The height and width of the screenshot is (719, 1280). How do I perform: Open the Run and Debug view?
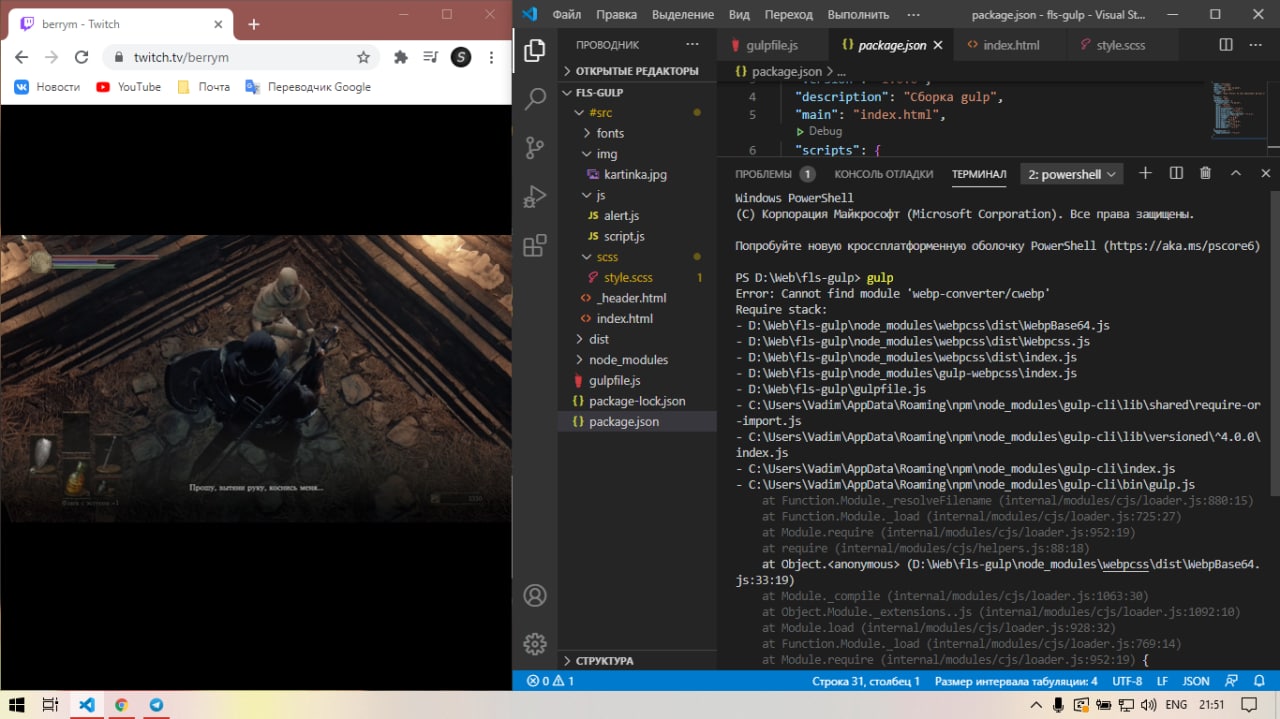click(535, 196)
